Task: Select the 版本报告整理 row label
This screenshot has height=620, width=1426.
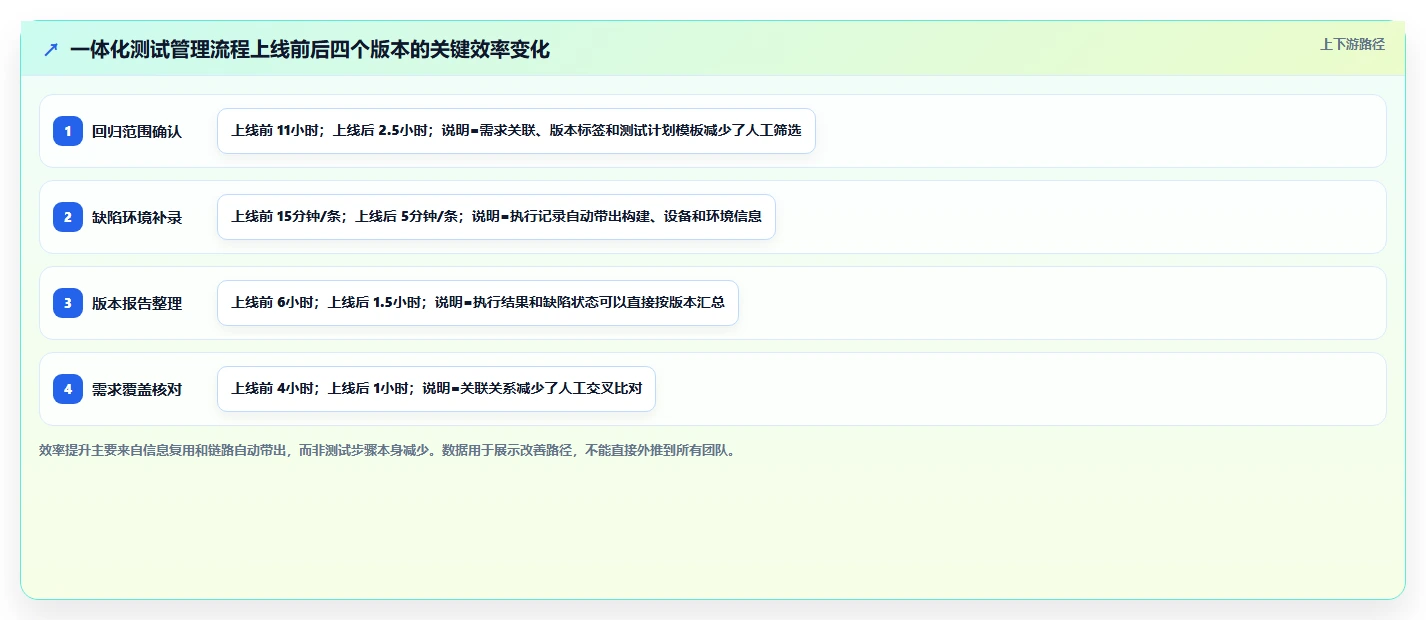Action: tap(137, 303)
